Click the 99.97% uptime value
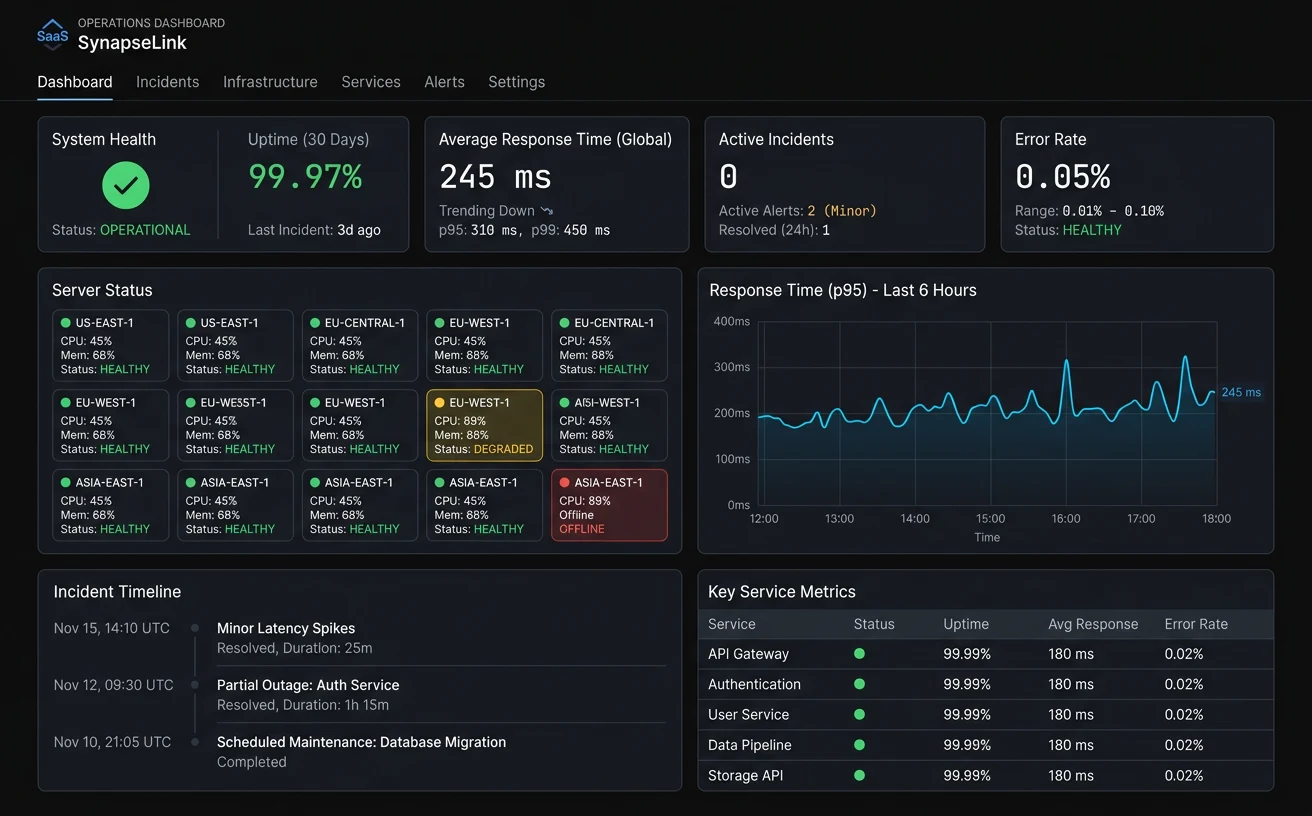 click(305, 177)
